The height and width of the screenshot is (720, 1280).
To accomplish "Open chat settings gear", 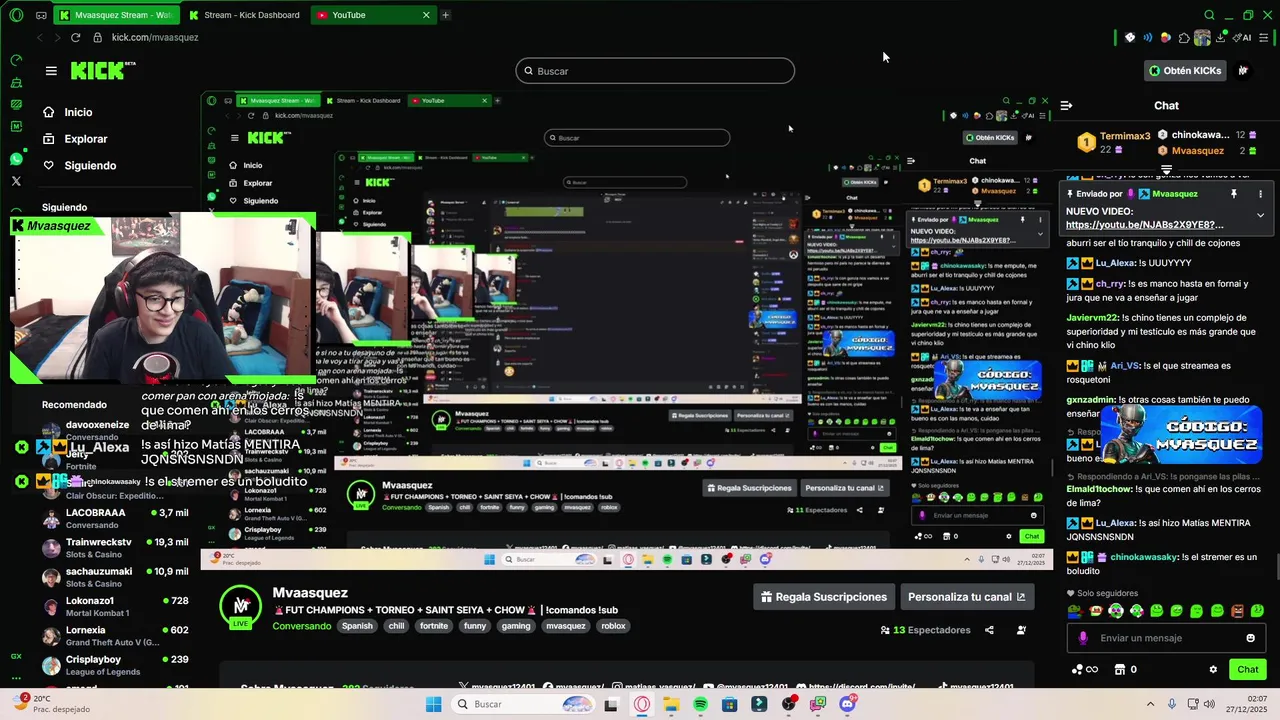I will [1213, 669].
